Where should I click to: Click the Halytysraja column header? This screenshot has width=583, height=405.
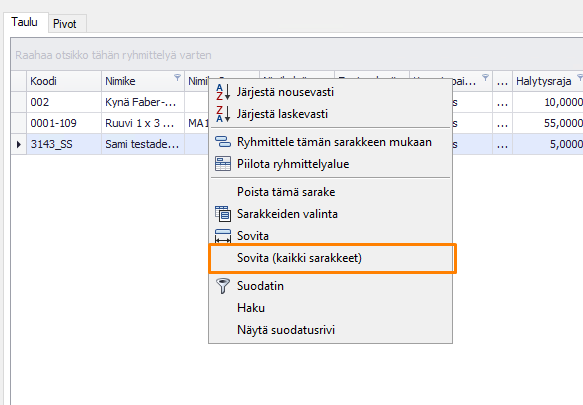[548, 81]
